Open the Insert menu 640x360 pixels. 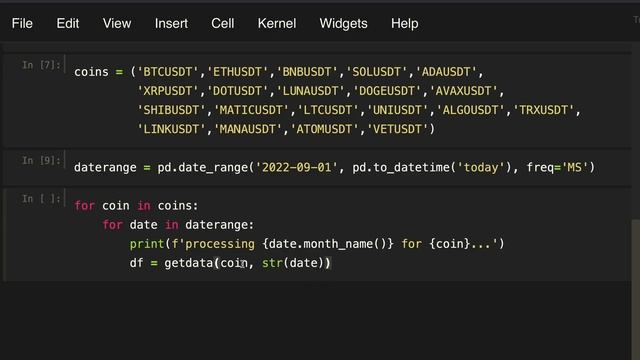pyautogui.click(x=171, y=24)
